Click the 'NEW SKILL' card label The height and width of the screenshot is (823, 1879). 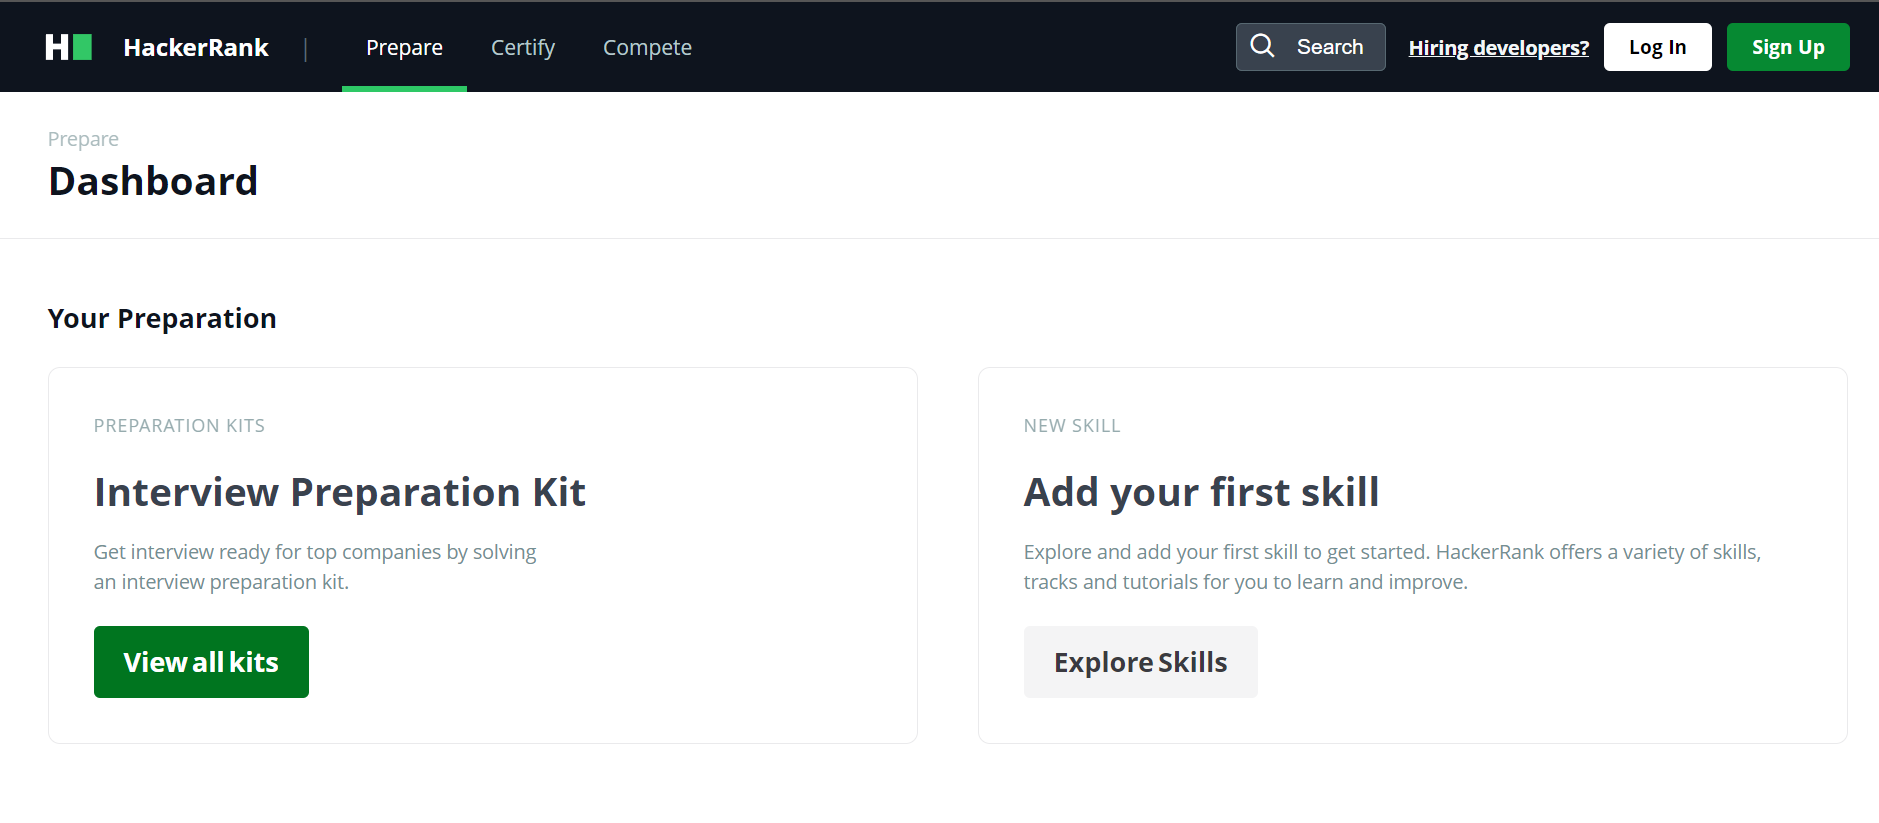(x=1071, y=426)
